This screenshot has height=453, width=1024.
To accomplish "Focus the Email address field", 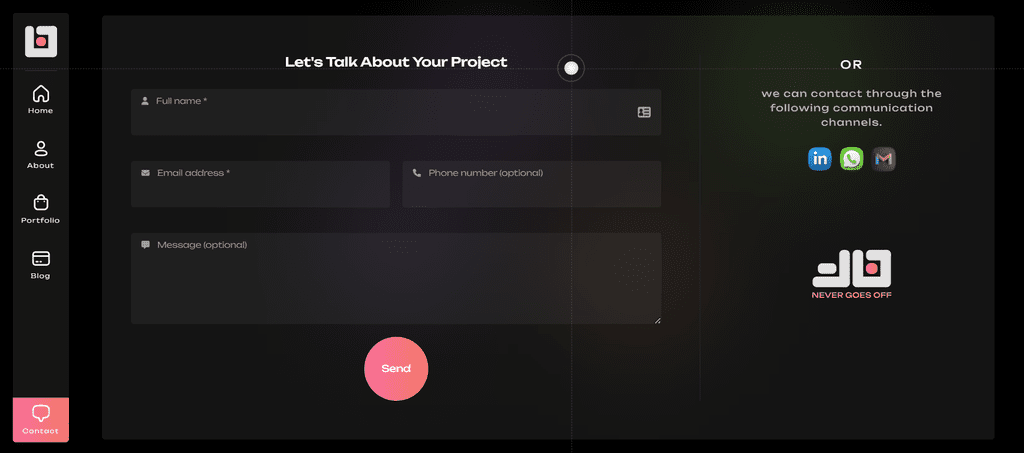I will pyautogui.click(x=261, y=184).
